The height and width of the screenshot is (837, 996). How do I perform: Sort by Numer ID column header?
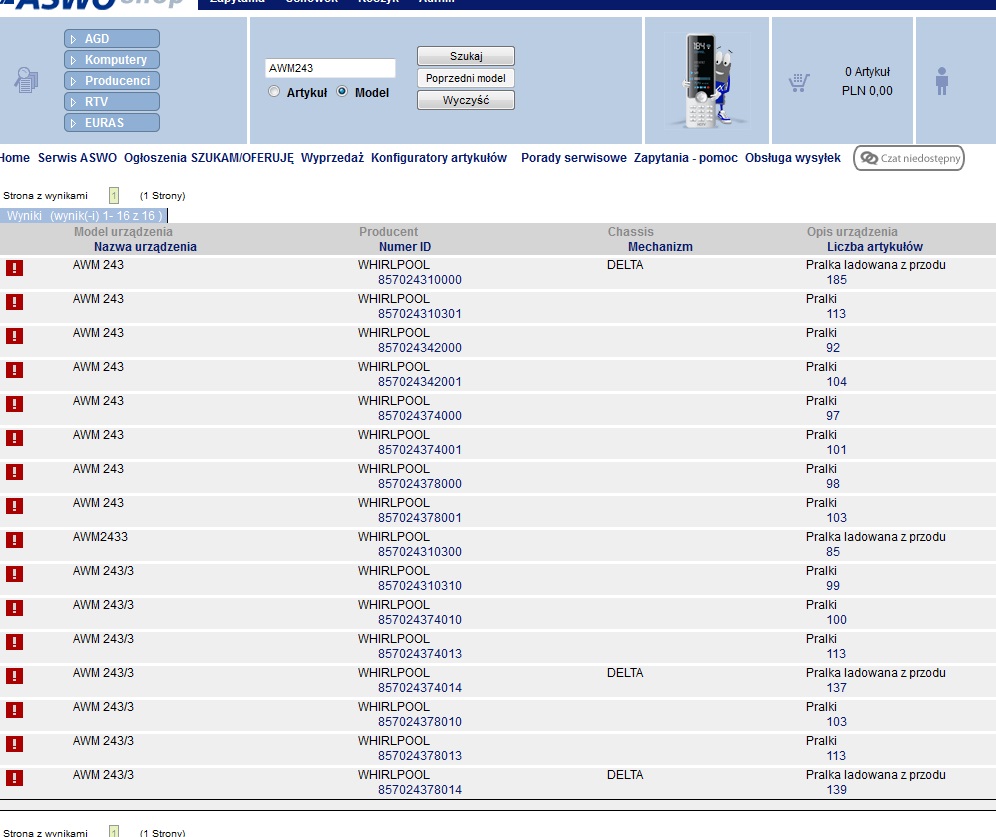[x=405, y=247]
